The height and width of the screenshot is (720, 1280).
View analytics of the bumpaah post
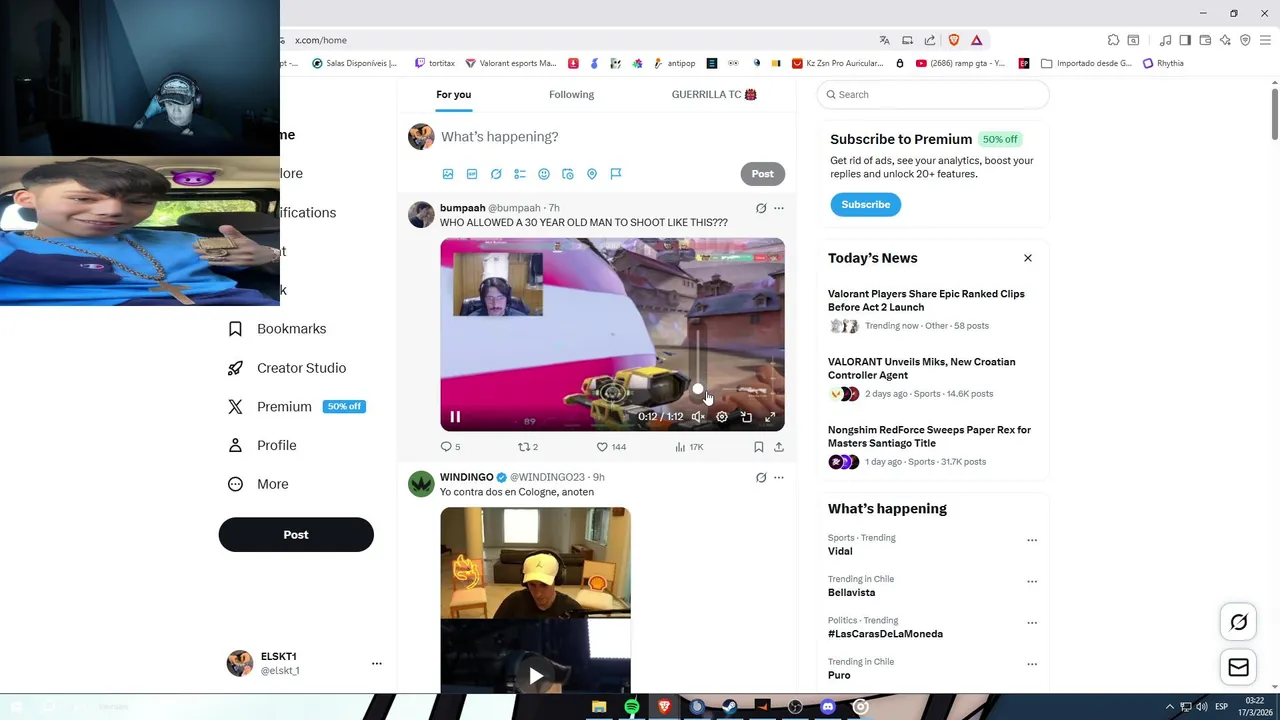690,447
